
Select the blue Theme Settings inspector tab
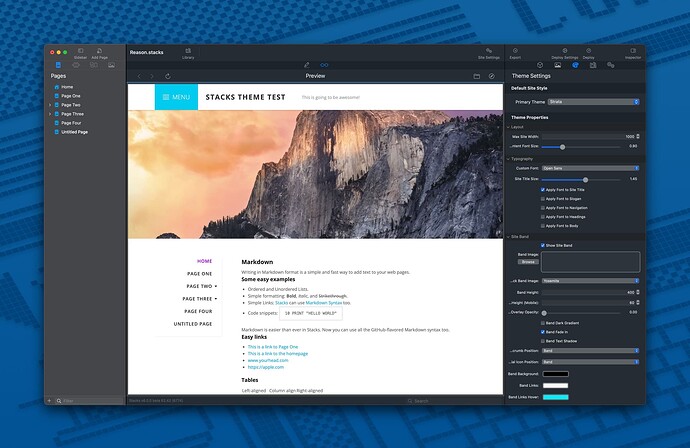point(575,65)
